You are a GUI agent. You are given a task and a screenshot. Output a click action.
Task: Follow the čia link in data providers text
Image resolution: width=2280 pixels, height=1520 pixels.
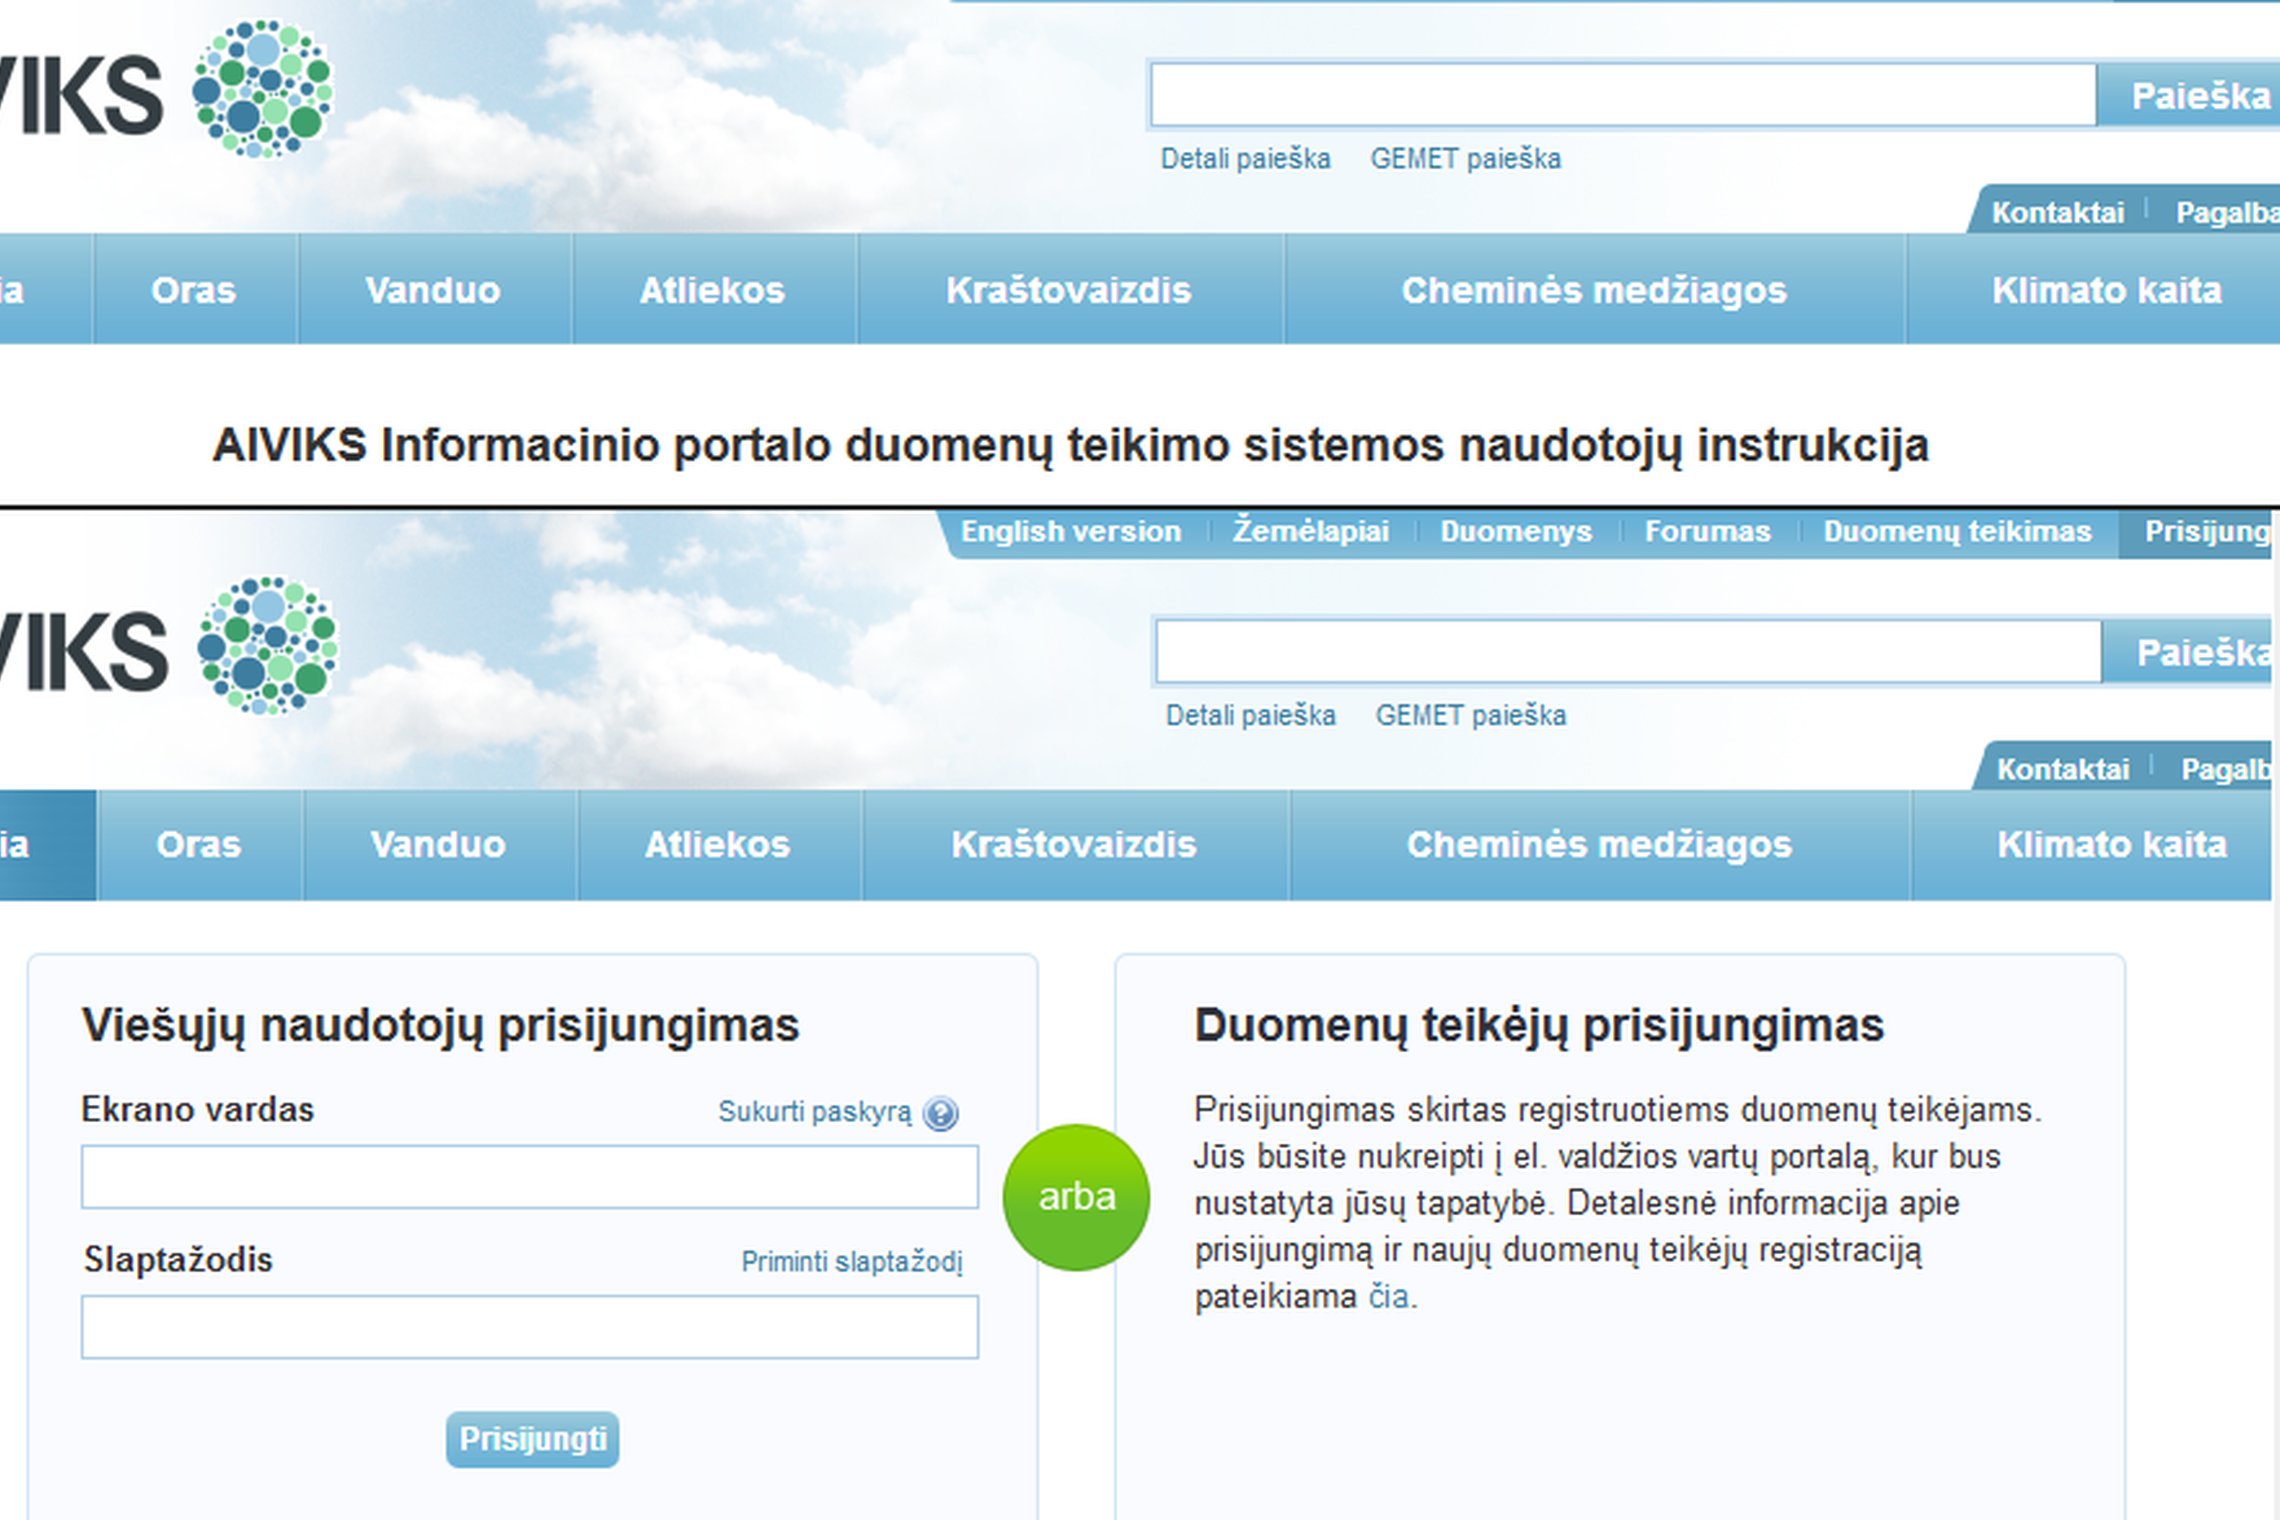[x=1388, y=1297]
